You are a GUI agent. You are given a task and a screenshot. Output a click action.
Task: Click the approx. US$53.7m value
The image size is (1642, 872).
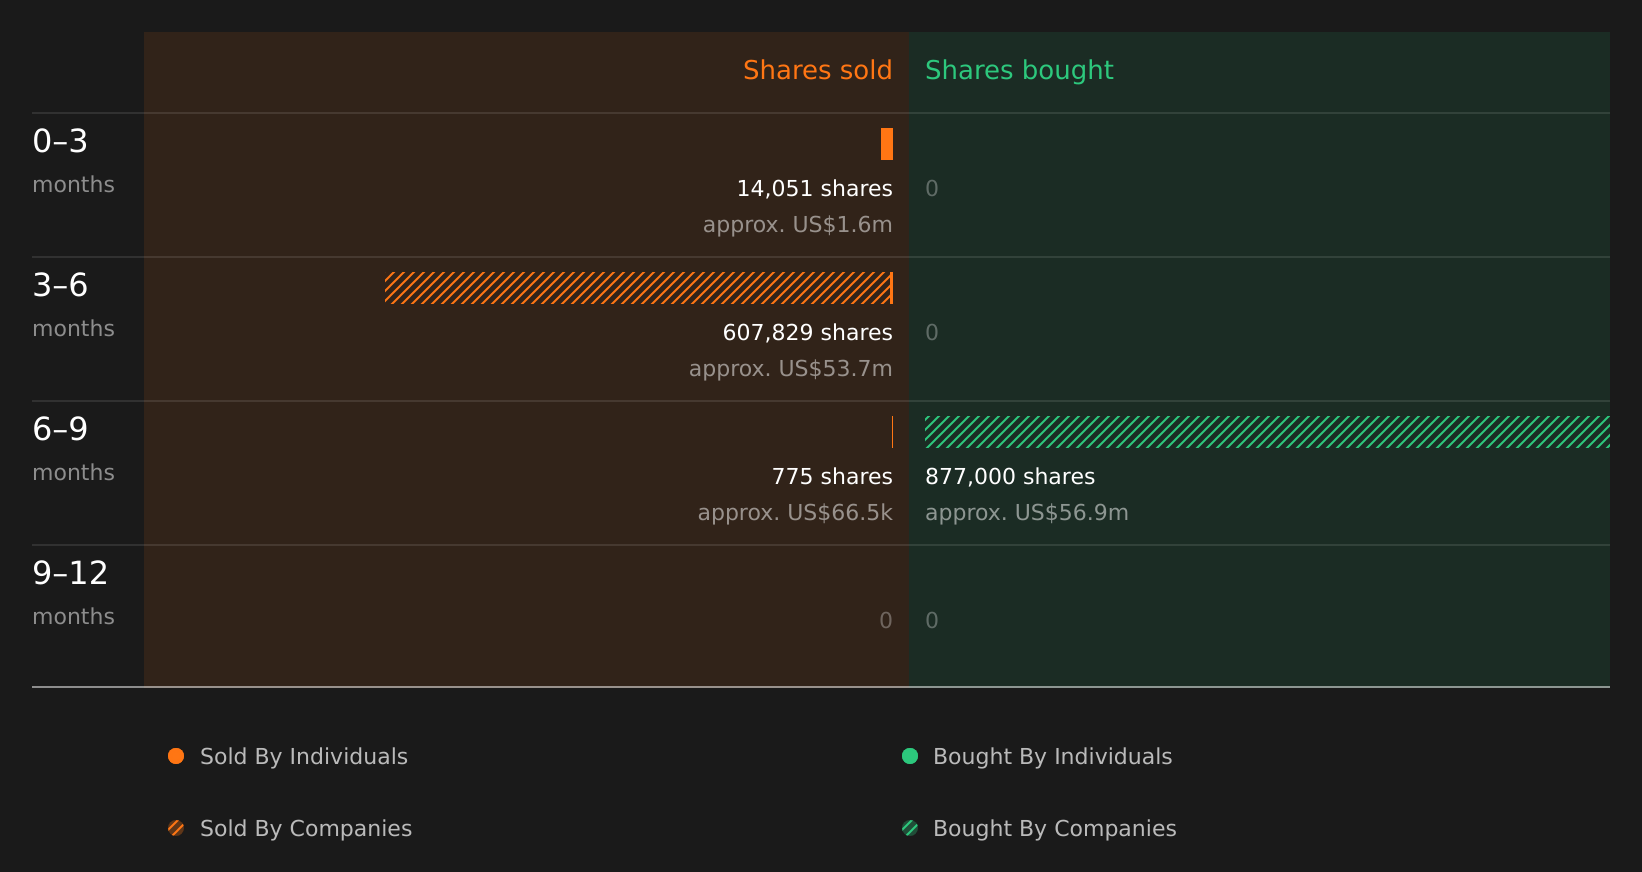coord(790,369)
